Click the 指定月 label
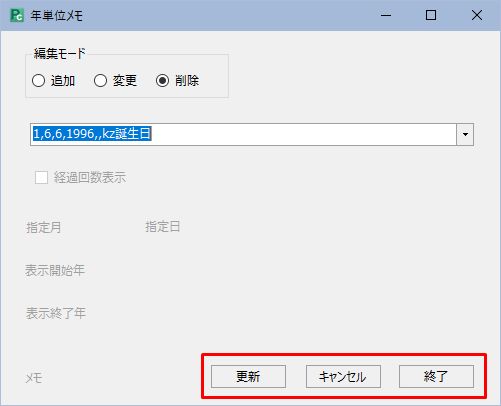The image size is (501, 406). tap(44, 228)
